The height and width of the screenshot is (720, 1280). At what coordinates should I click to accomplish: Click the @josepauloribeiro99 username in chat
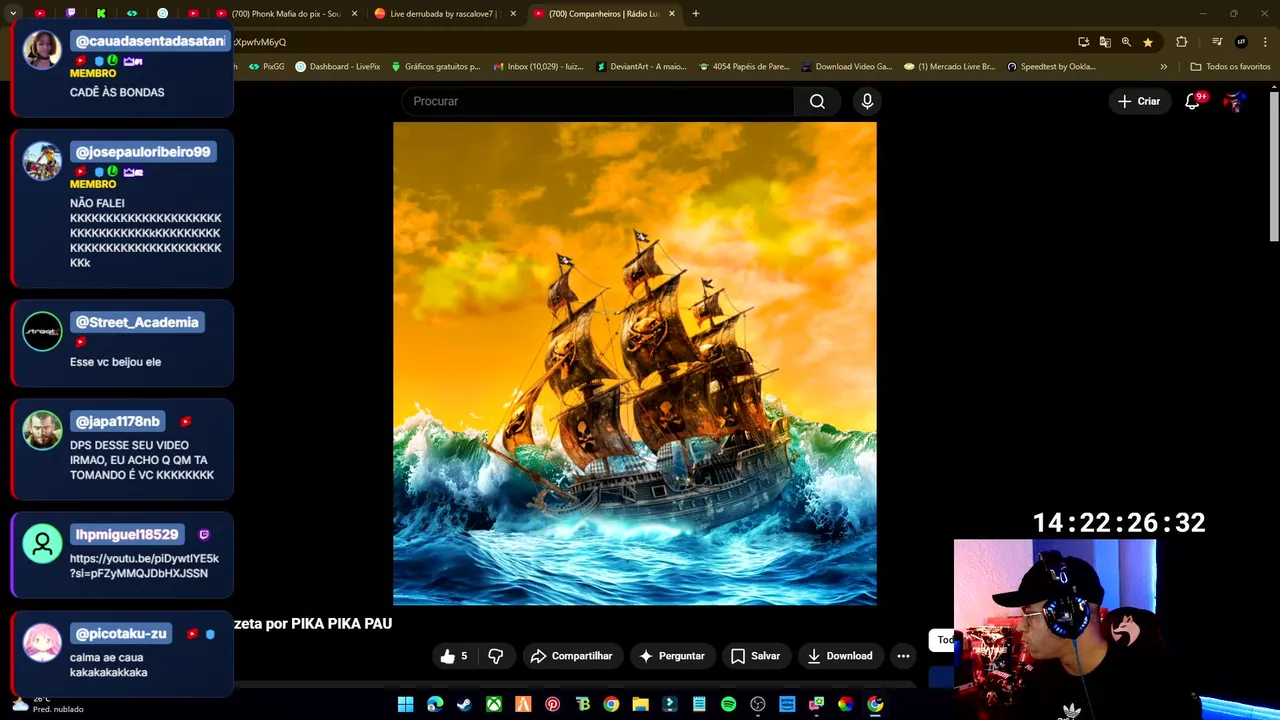(143, 152)
